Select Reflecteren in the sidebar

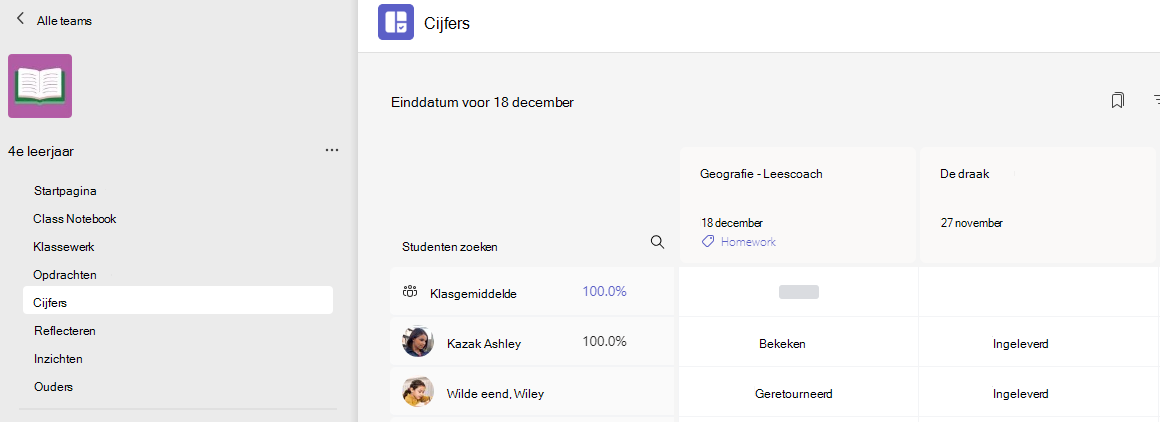[x=65, y=330]
